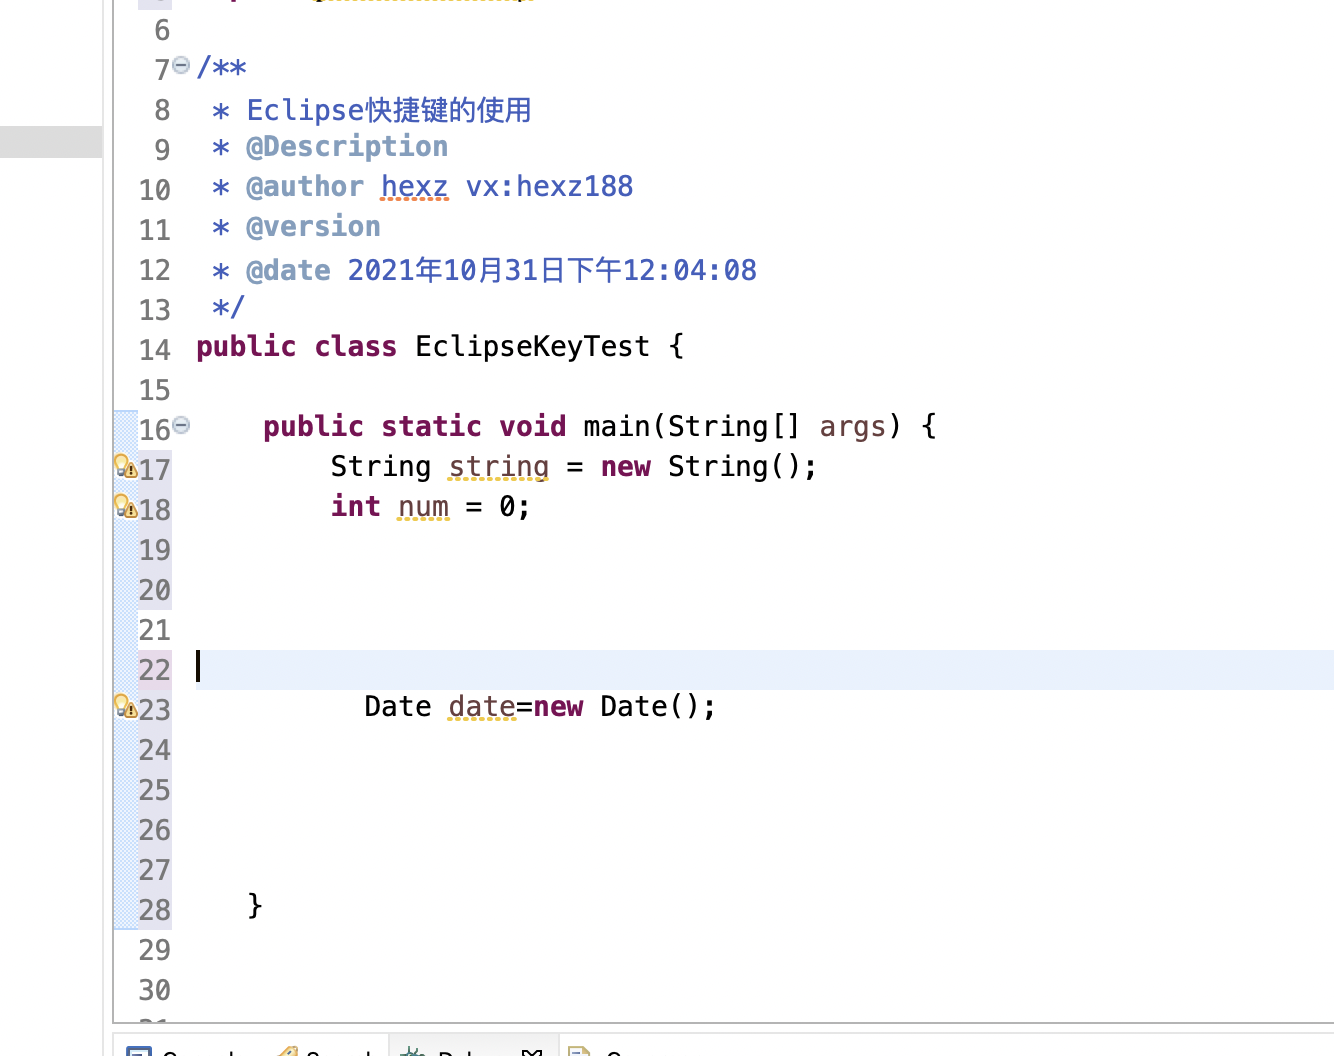The width and height of the screenshot is (1334, 1056).
Task: Click the underlined word hexz in author tag
Action: tap(414, 187)
